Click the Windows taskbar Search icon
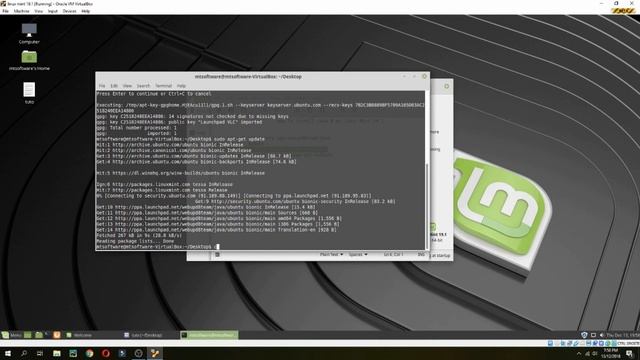Image resolution: width=640 pixels, height=360 pixels. click(24, 353)
